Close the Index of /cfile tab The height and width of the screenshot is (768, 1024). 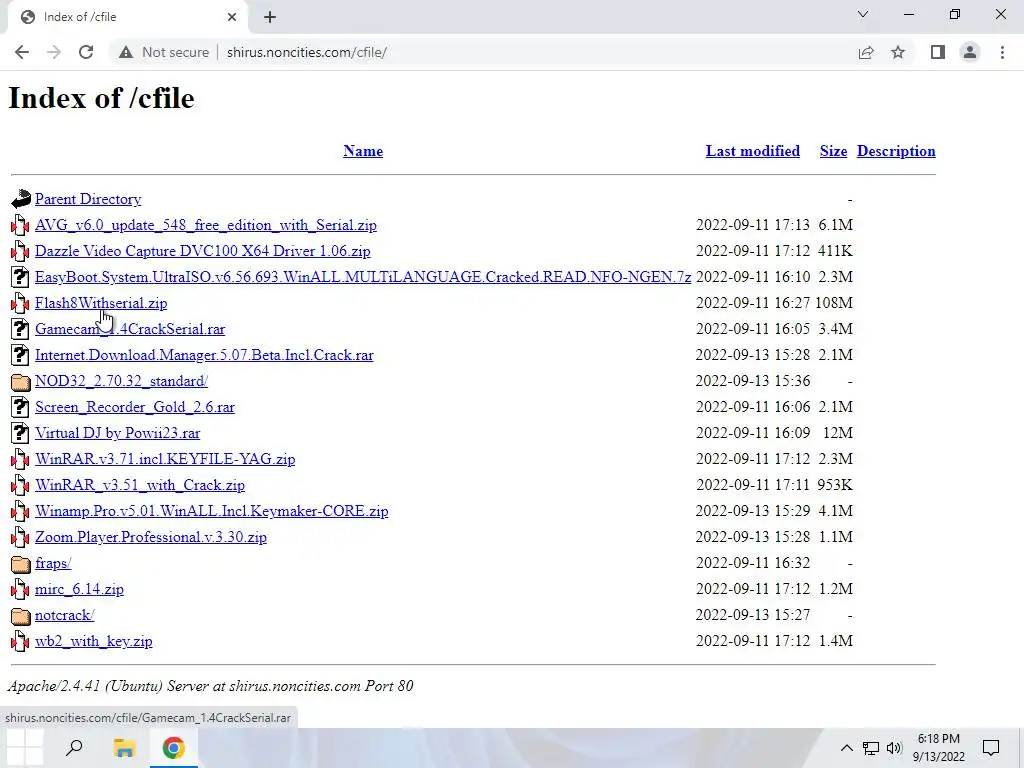click(x=232, y=17)
